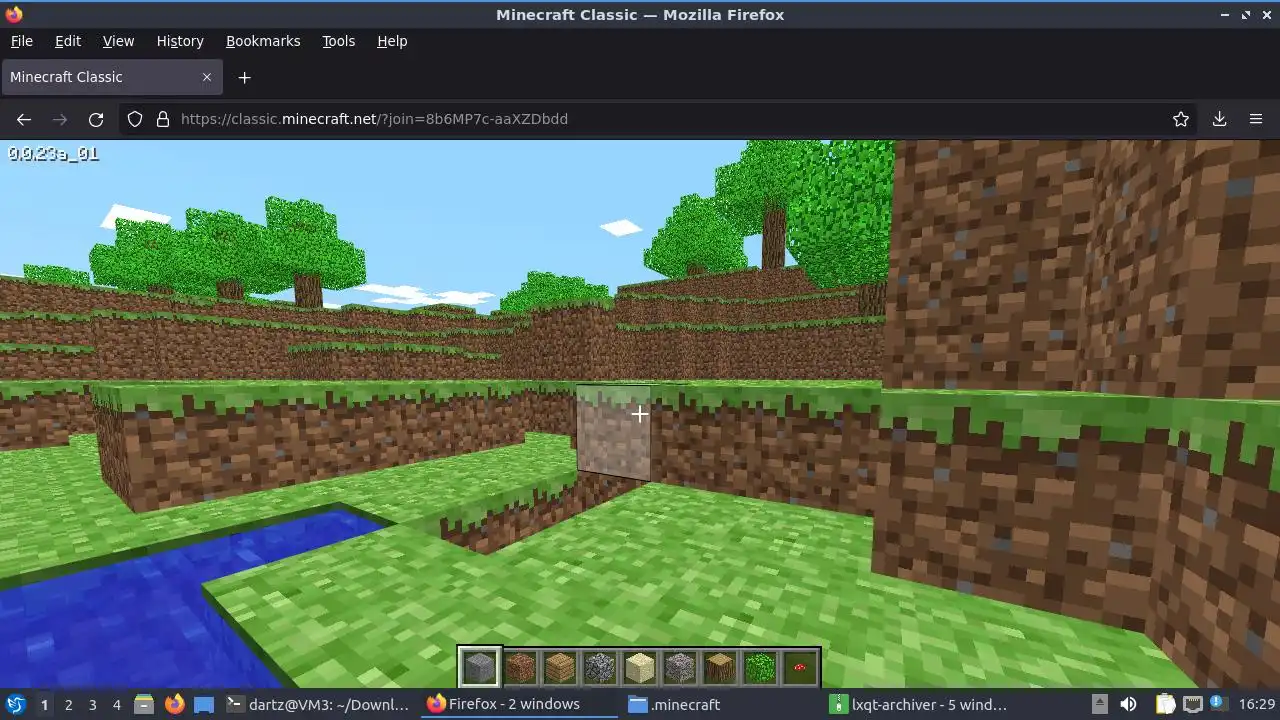Open the Firefox downloads panel
1280x720 pixels.
coord(1219,119)
